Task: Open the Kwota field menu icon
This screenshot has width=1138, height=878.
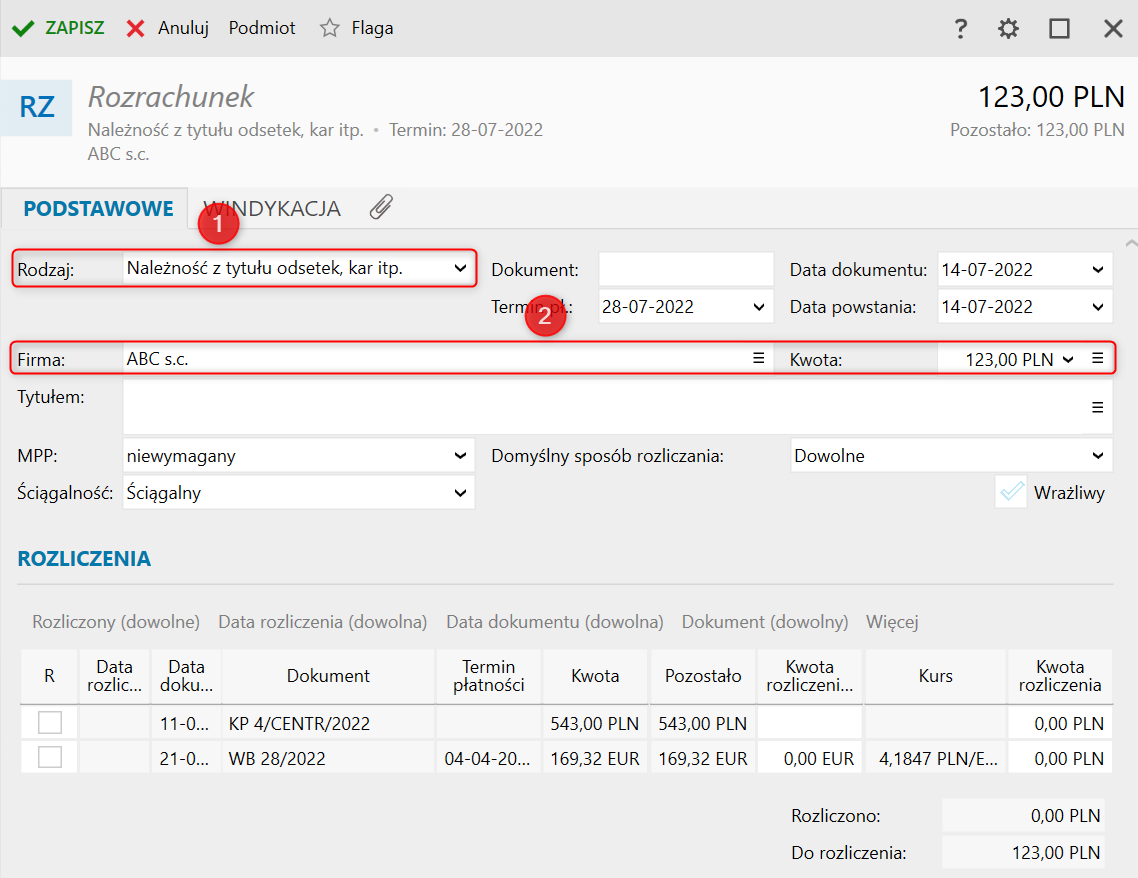Action: click(x=1097, y=358)
